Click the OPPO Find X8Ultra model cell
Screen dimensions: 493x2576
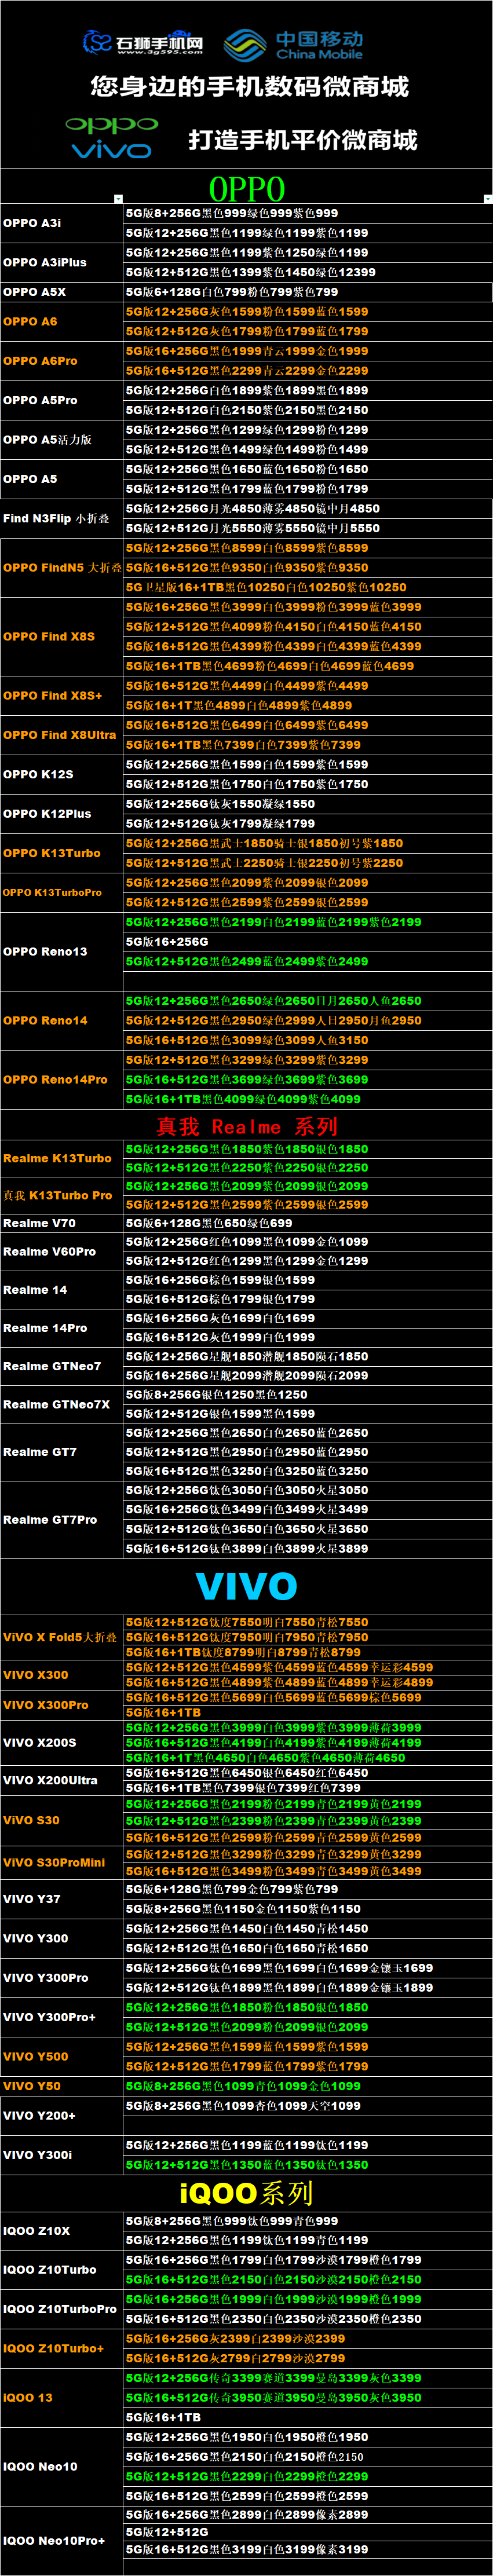pyautogui.click(x=61, y=735)
